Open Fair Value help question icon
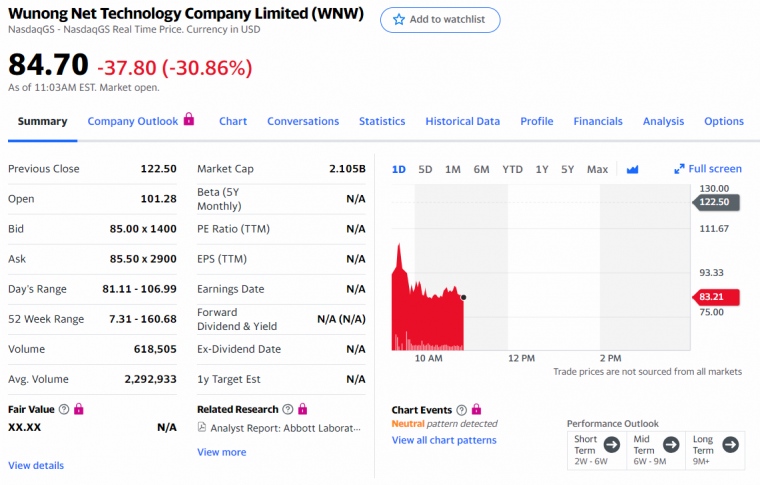760x485 pixels. 64,409
